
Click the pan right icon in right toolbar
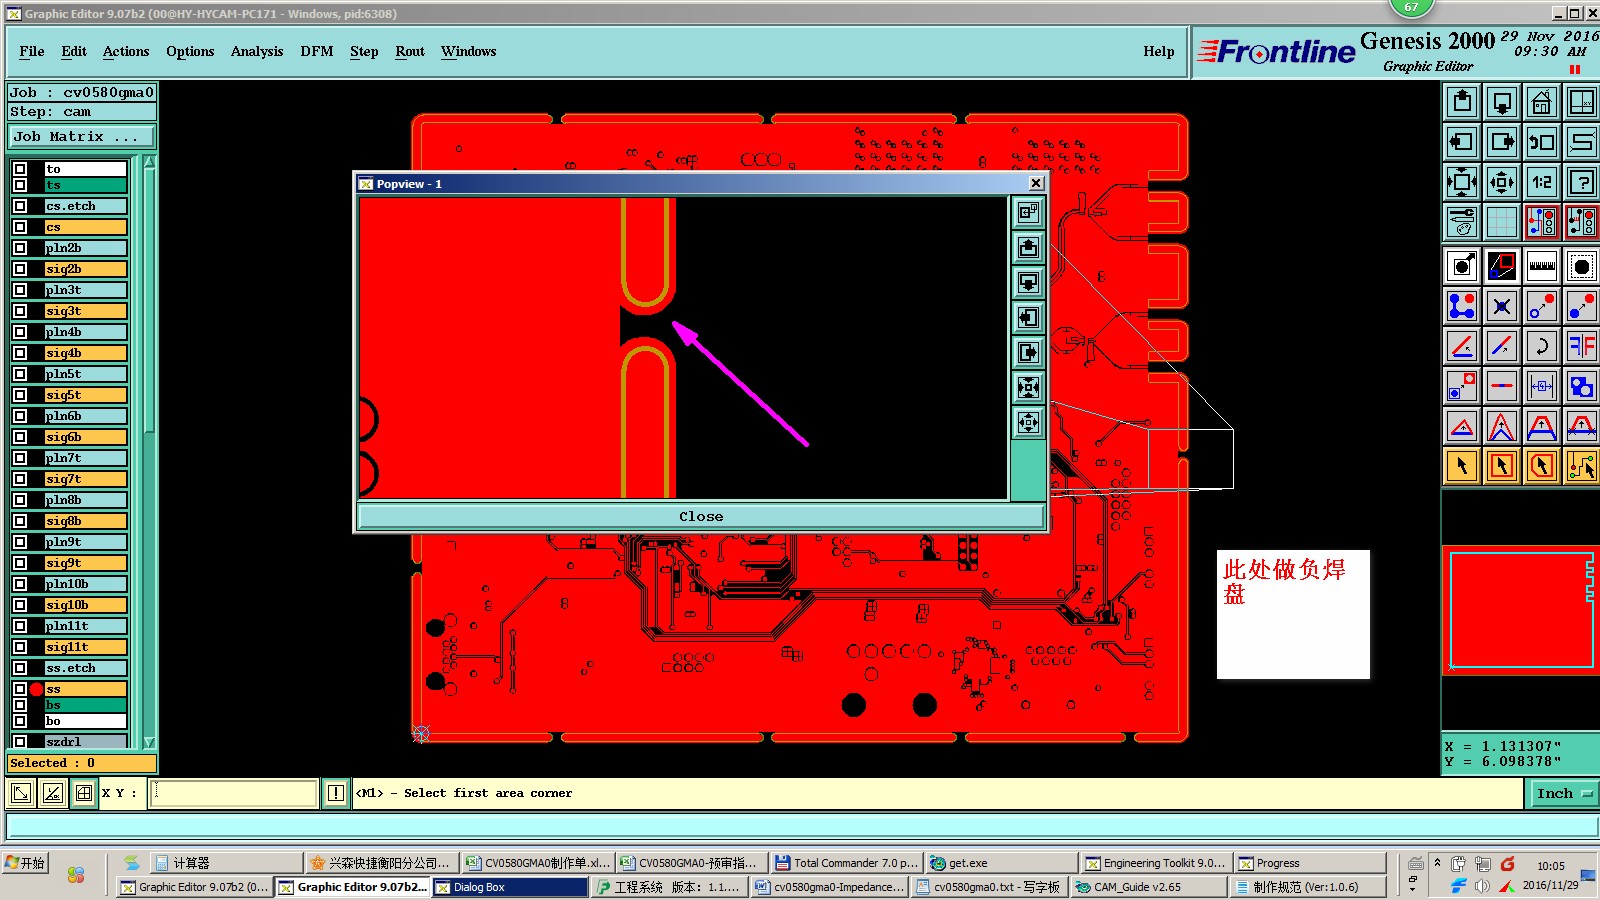click(x=1502, y=142)
